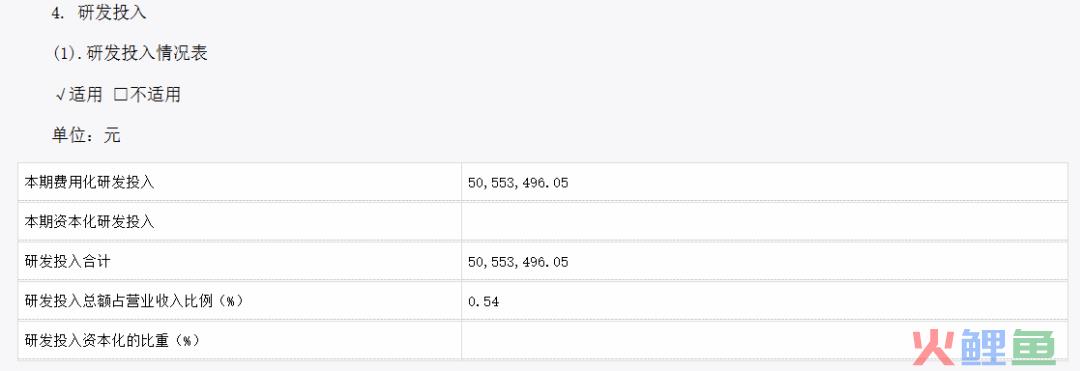Select the 研发投入总额占营业收入比例 label
The width and height of the screenshot is (1080, 371).
coord(134,301)
